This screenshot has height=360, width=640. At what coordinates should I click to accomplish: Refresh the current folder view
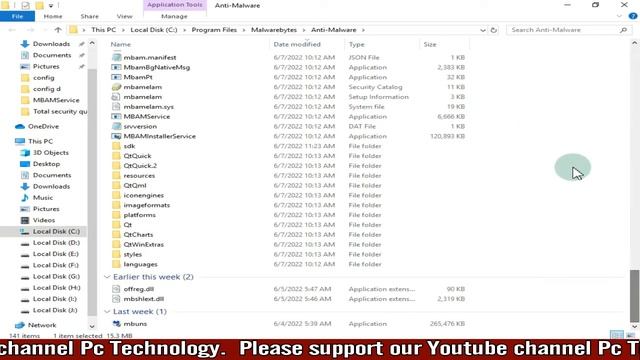(x=493, y=30)
